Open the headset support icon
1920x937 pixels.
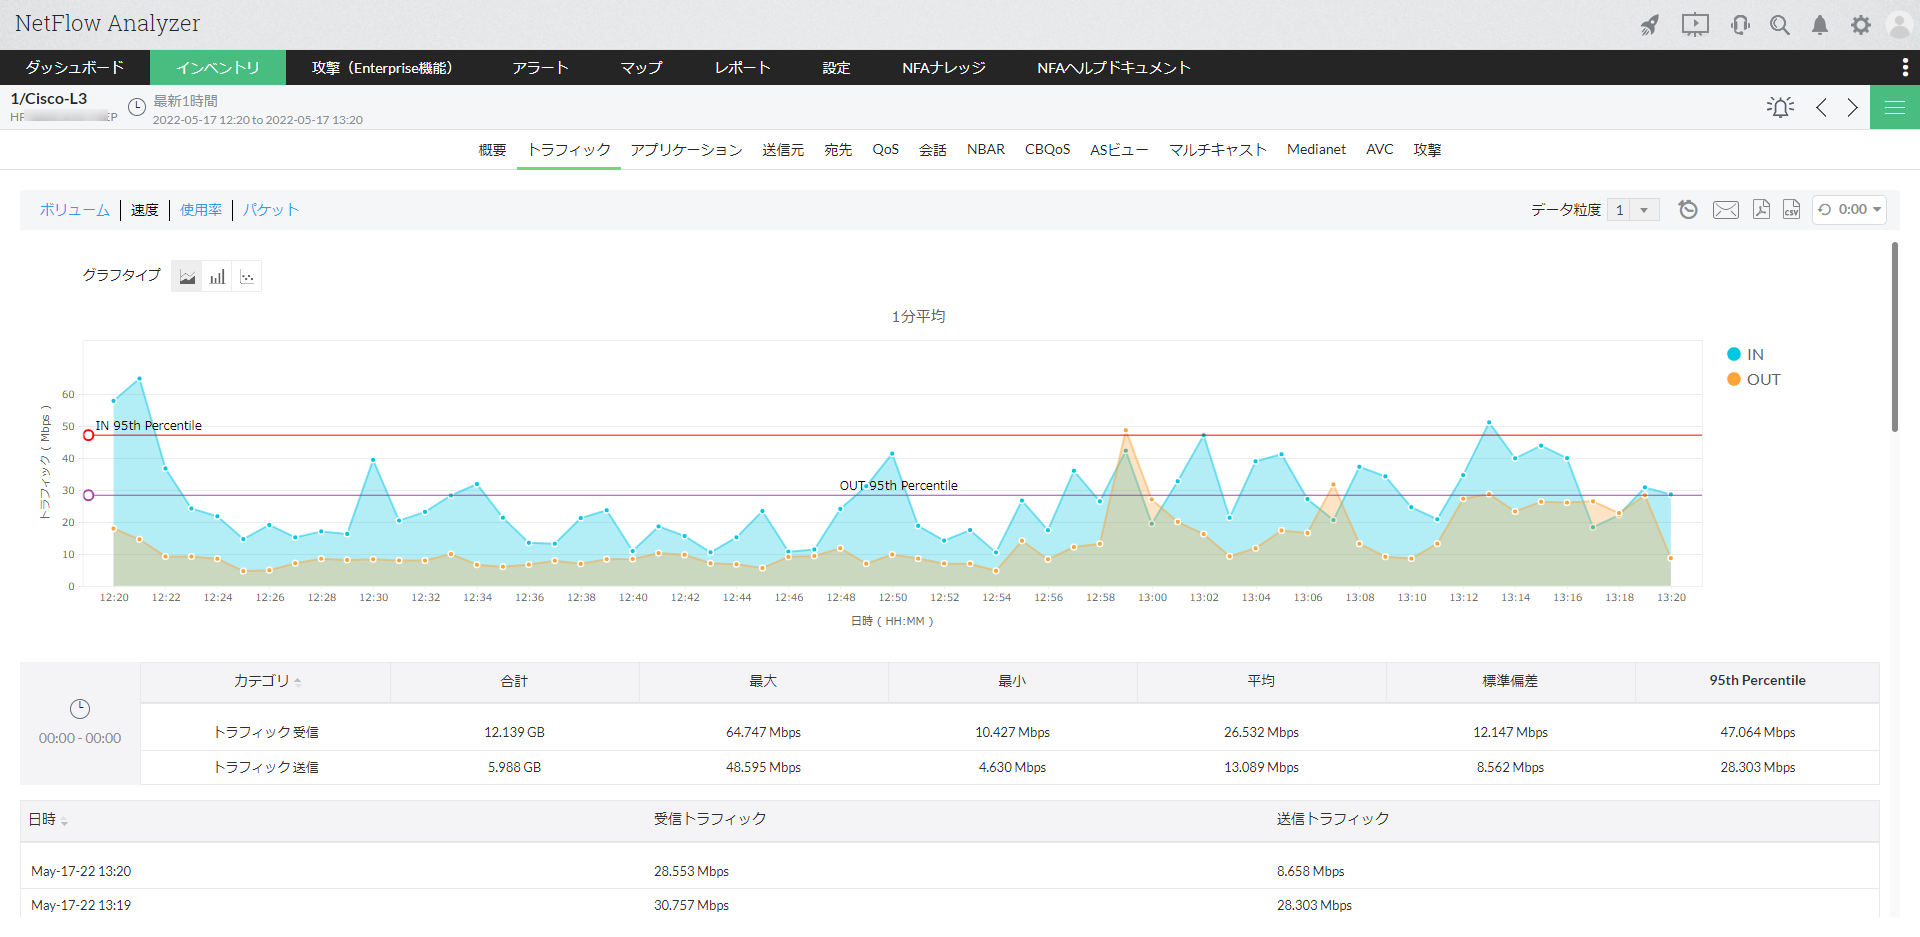[x=1740, y=25]
